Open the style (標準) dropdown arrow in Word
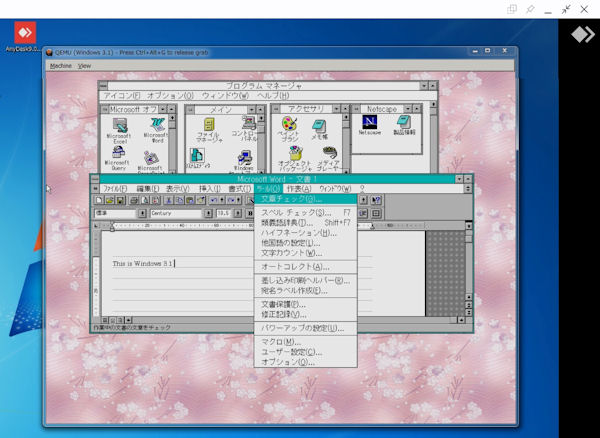Image resolution: width=600 pixels, height=438 pixels. [x=142, y=213]
